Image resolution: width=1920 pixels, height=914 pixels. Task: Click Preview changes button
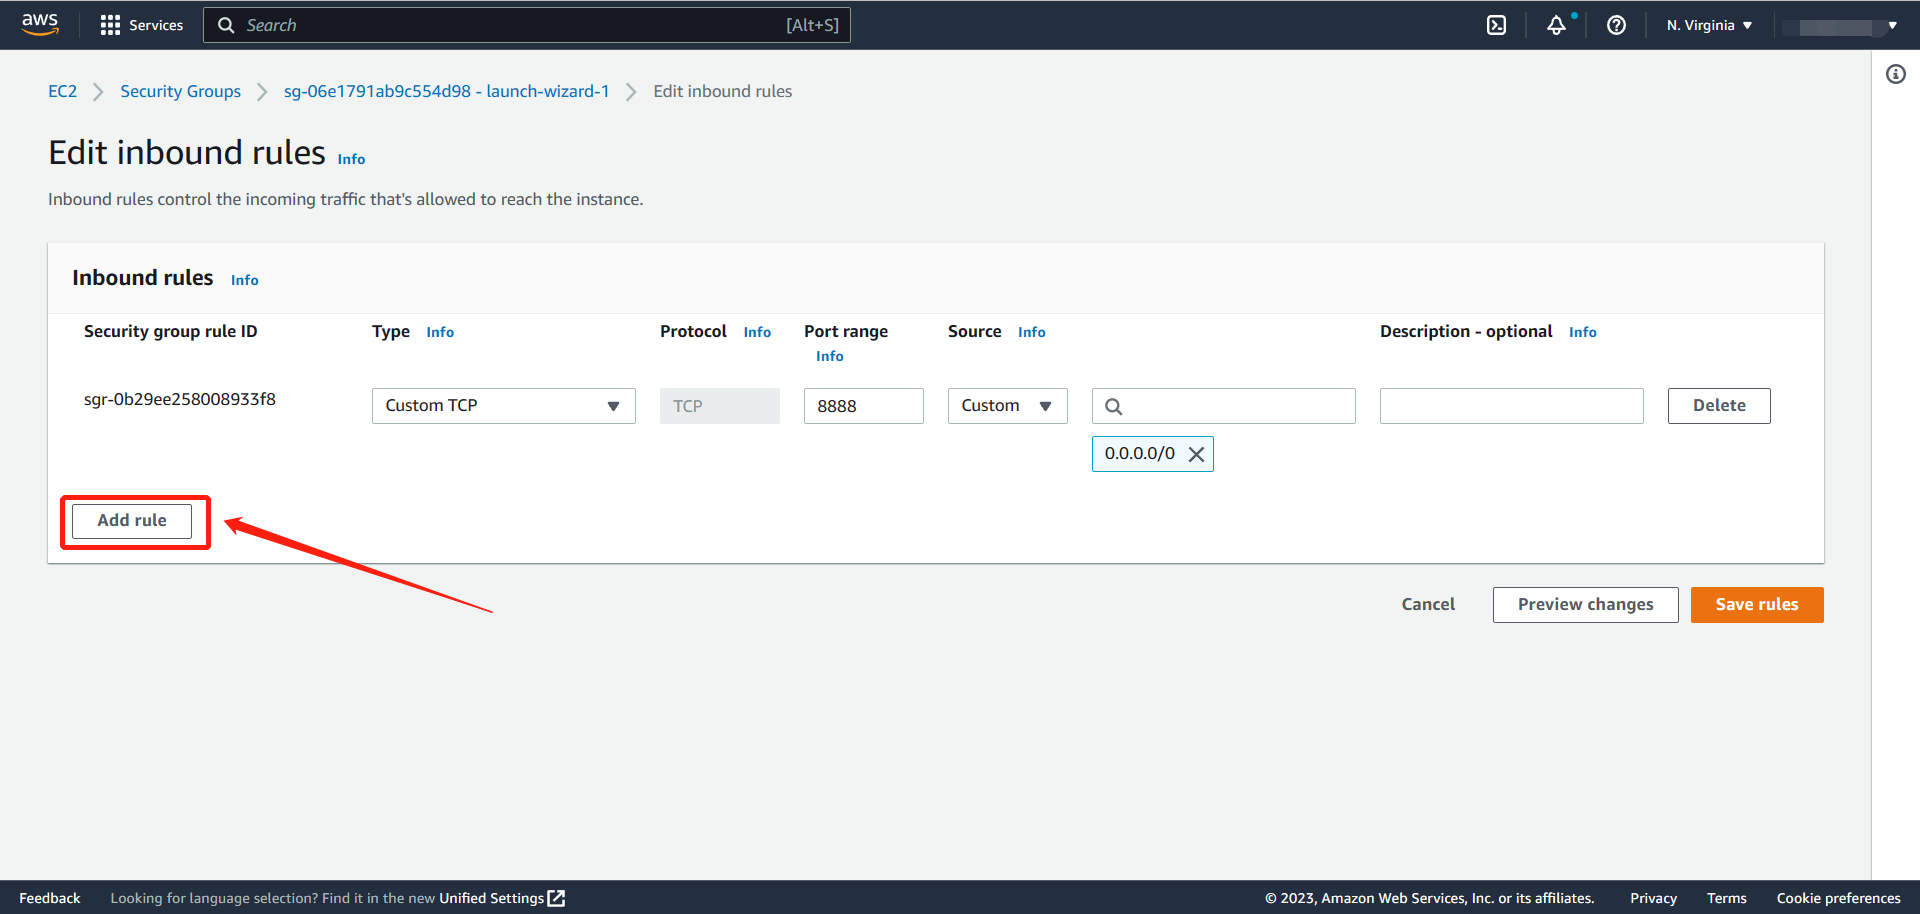click(x=1585, y=605)
